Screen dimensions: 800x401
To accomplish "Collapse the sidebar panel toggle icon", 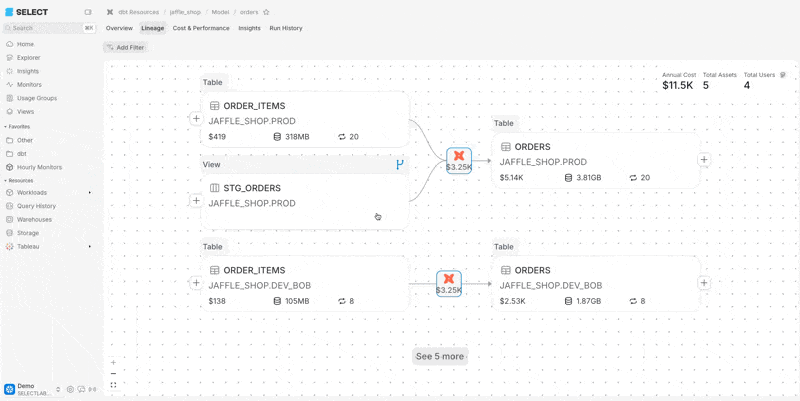I will pos(88,12).
